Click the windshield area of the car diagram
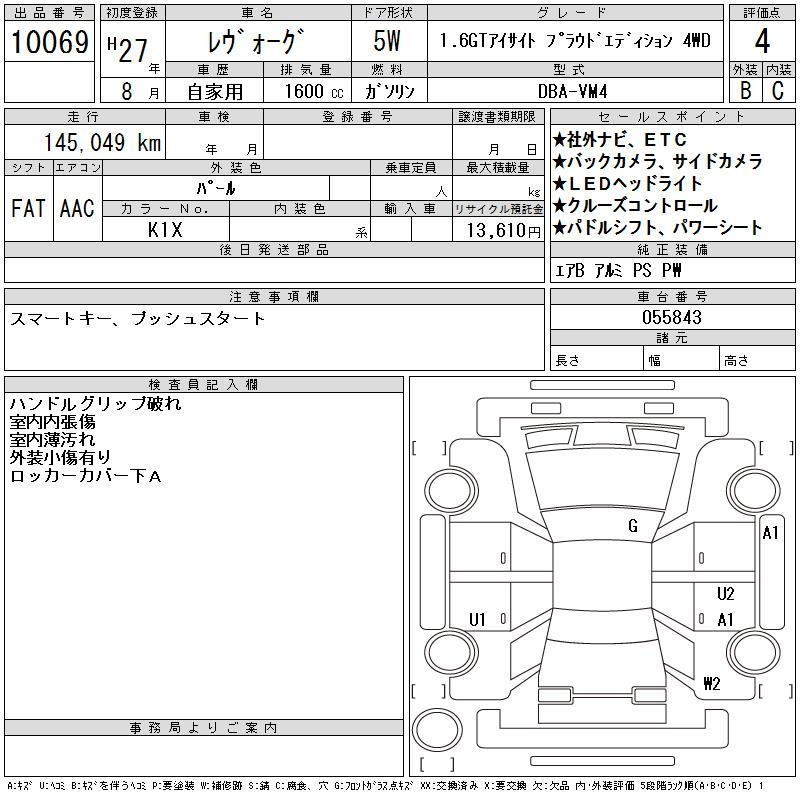 [602, 480]
